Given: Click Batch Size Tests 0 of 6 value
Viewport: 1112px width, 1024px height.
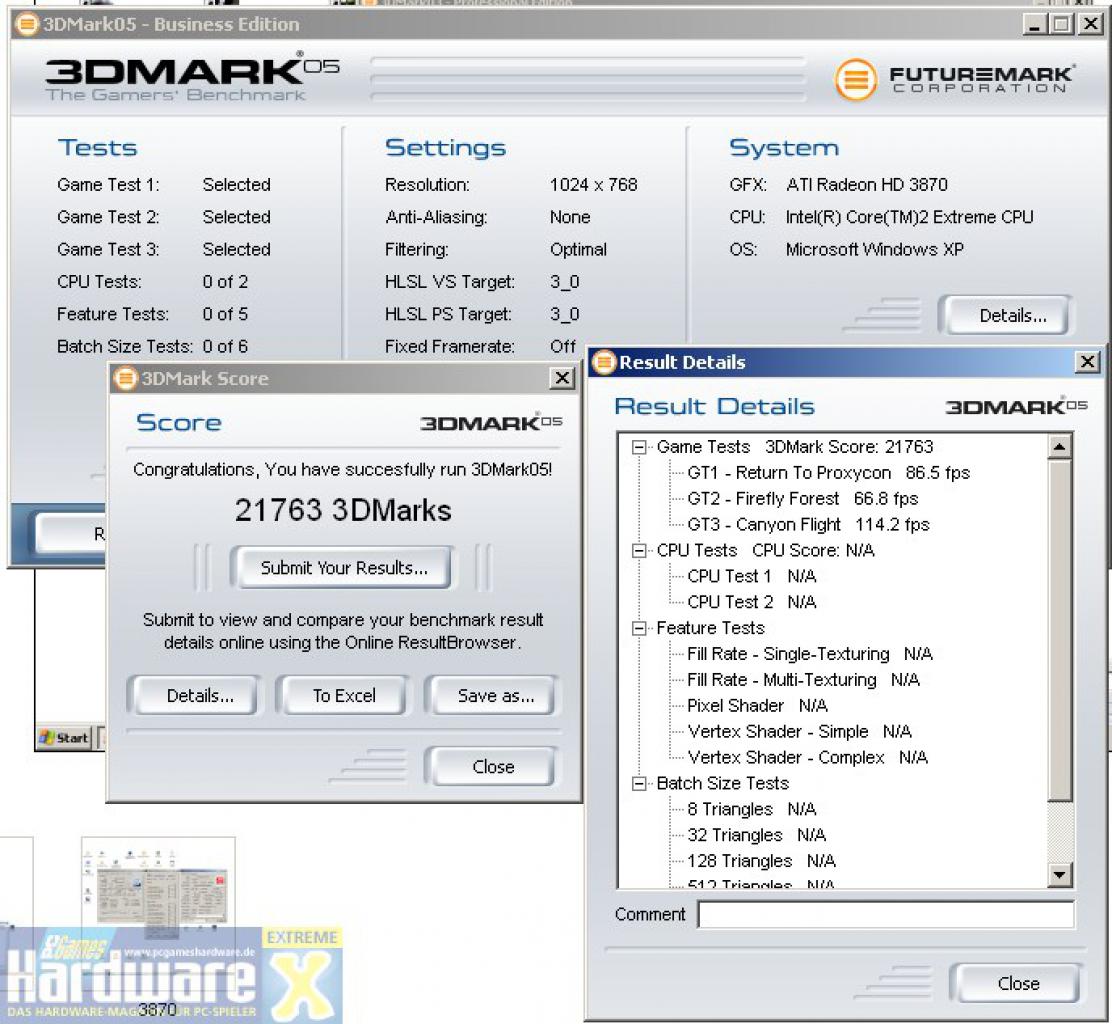Looking at the screenshot, I should 226,347.
